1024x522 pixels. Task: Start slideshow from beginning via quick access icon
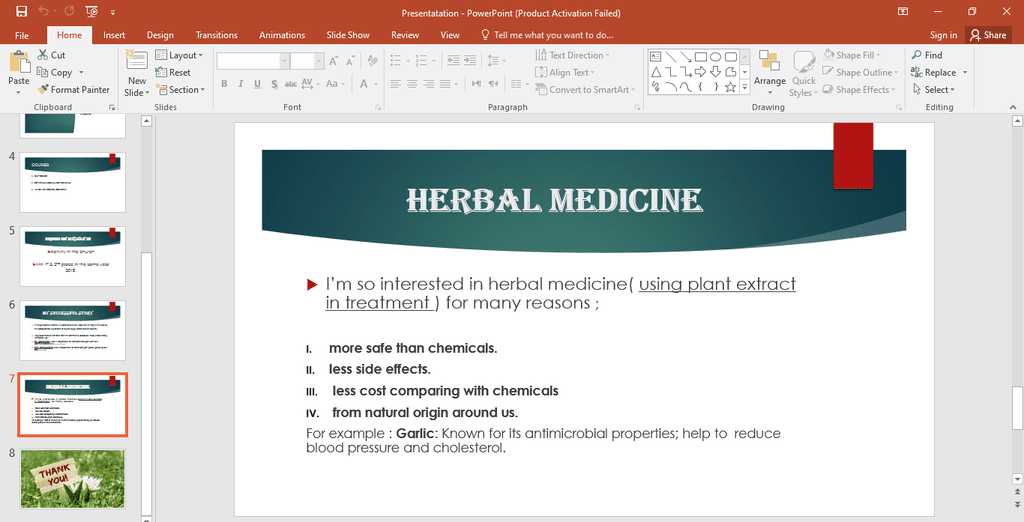[x=92, y=12]
